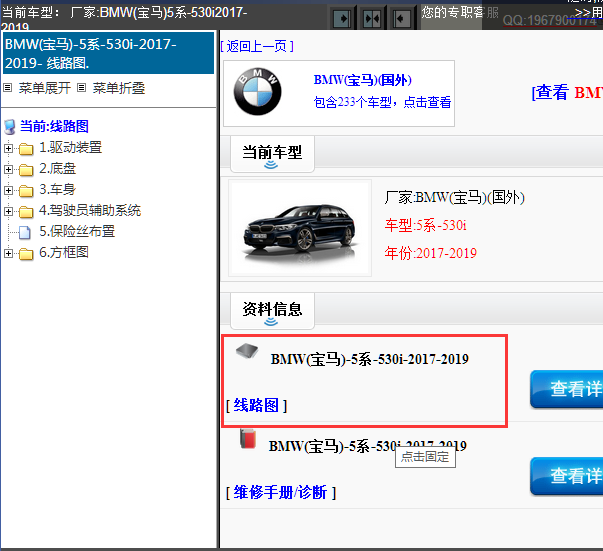Screen dimensions: 603x551
Task: Click text 年份:2017-2019
Action: click(x=430, y=253)
